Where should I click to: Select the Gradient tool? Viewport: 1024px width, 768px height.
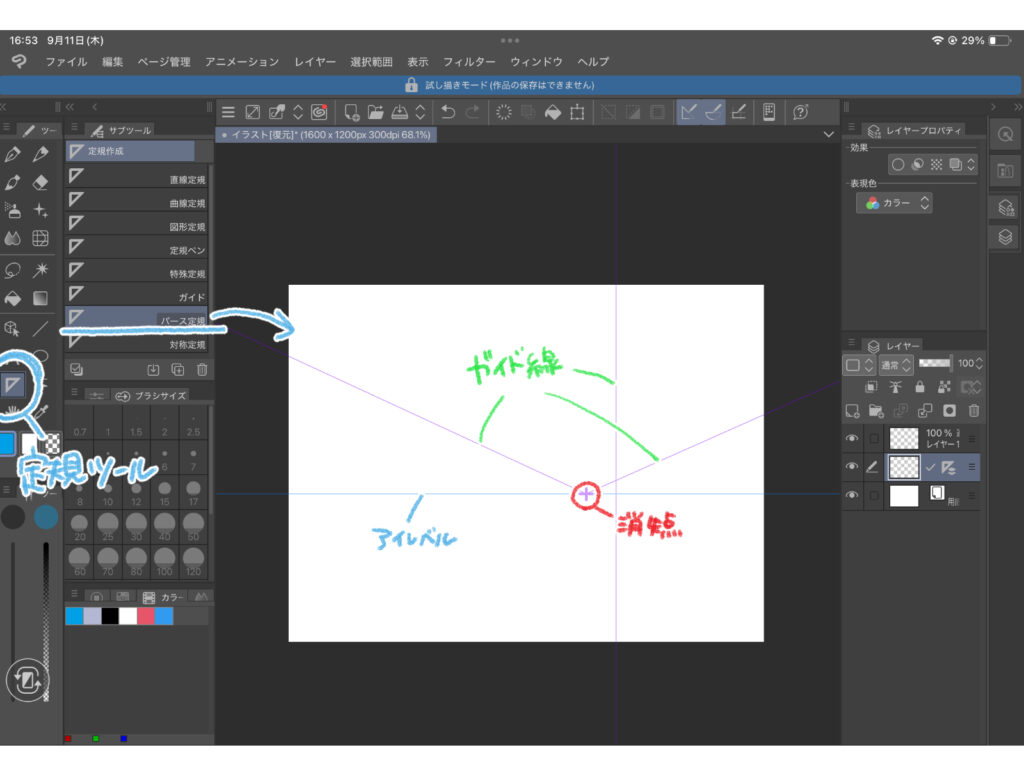click(41, 298)
